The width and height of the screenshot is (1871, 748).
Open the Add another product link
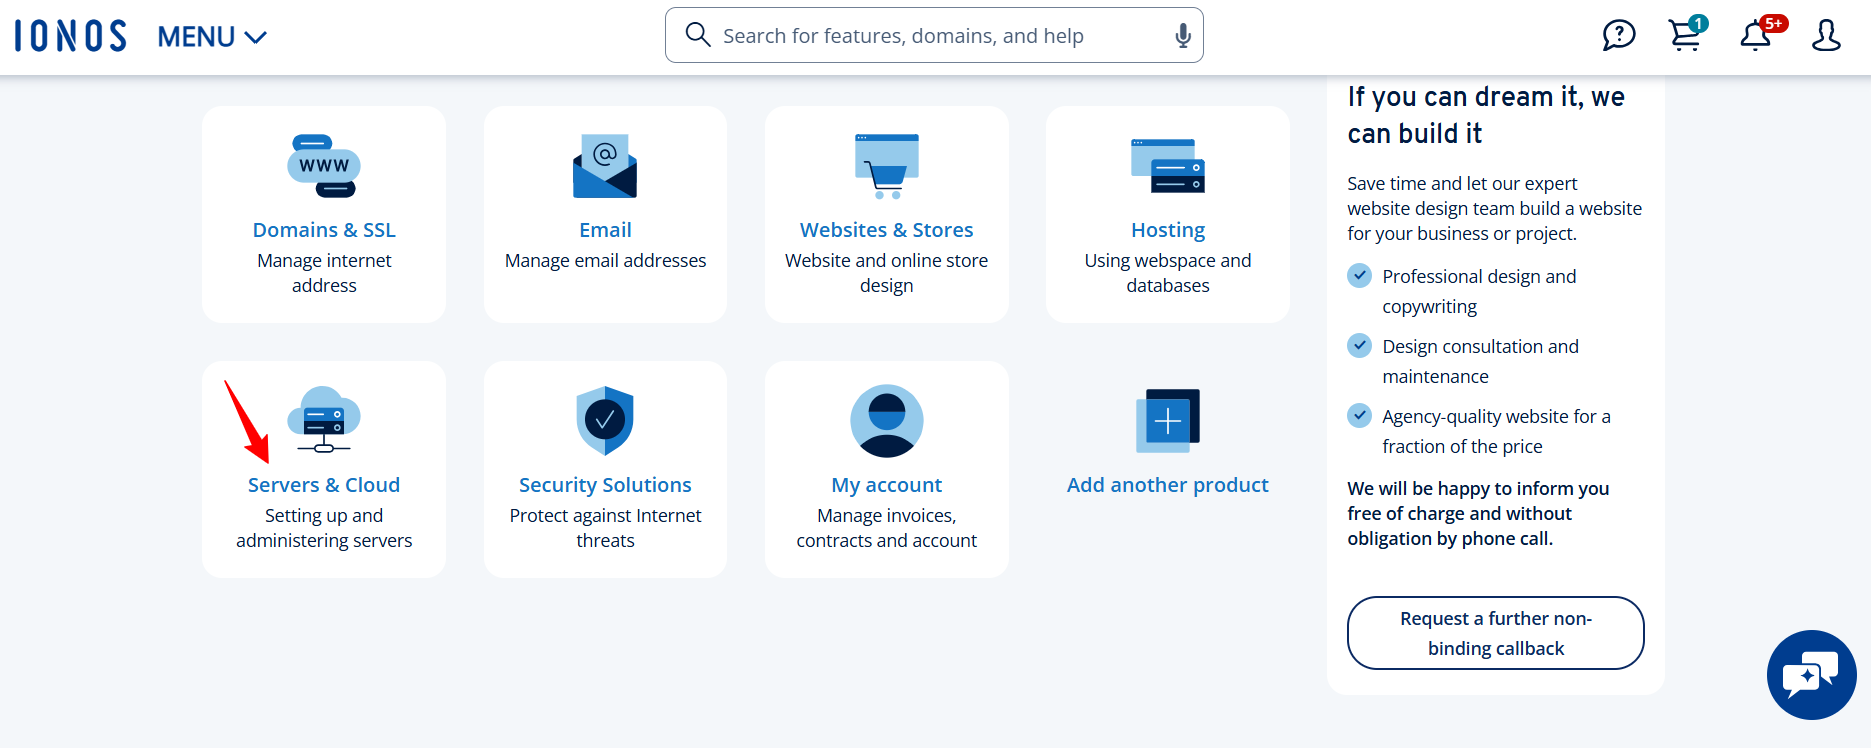pyautogui.click(x=1168, y=485)
